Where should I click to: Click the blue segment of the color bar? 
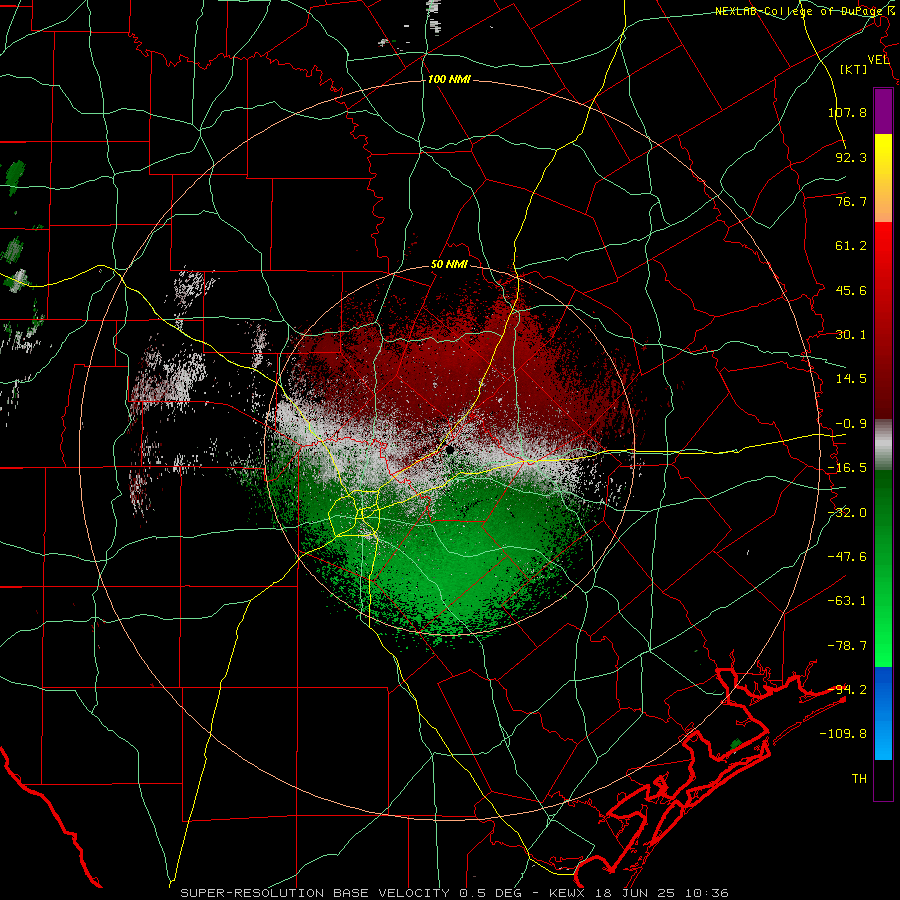coord(883,713)
